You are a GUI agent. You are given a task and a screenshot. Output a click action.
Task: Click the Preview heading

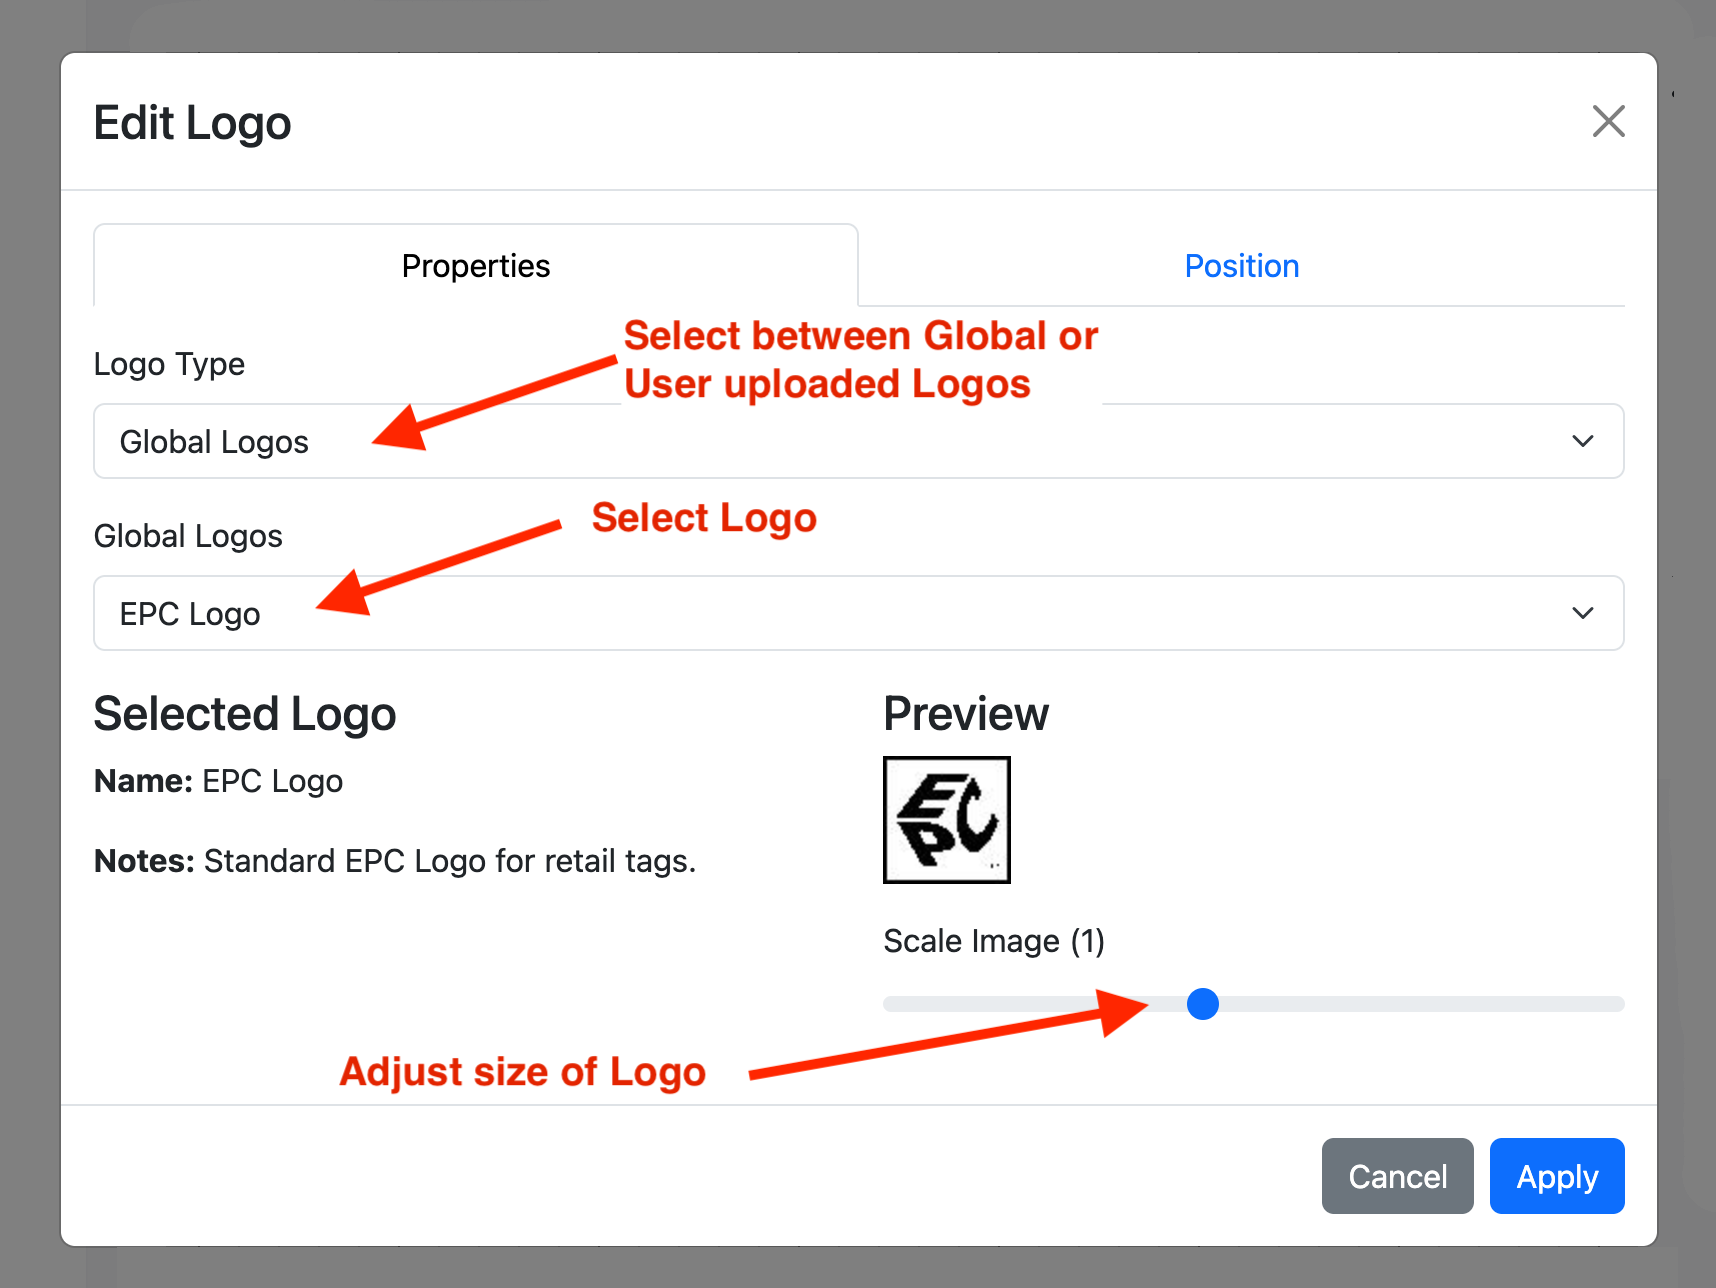[x=966, y=714]
